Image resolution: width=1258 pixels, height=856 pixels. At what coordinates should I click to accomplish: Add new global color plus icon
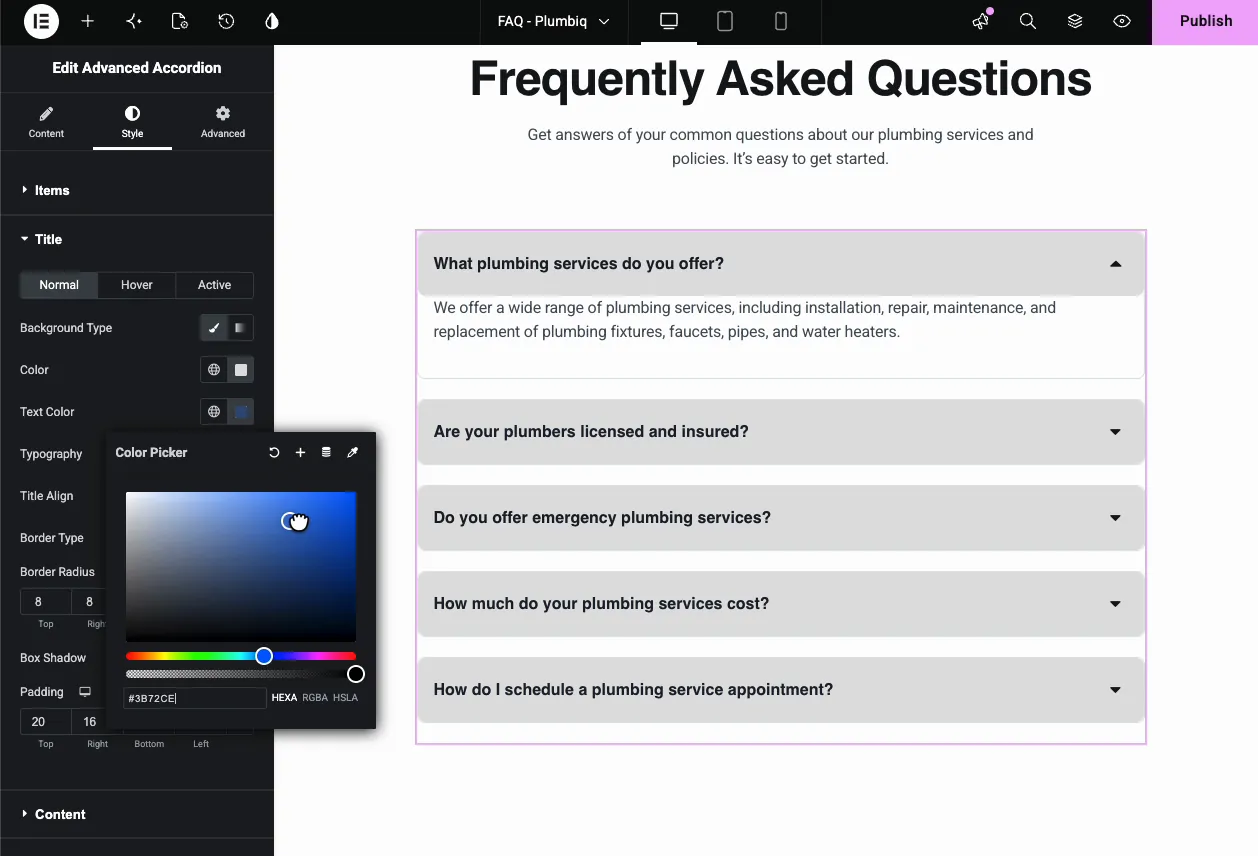300,453
